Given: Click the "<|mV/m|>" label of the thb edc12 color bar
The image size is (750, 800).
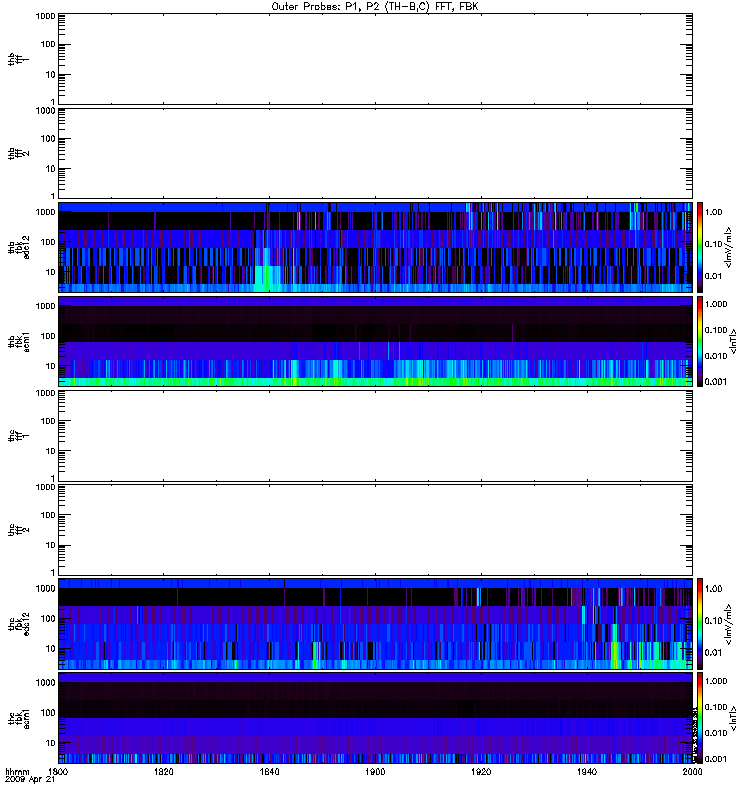Looking at the screenshot, I should (729, 247).
